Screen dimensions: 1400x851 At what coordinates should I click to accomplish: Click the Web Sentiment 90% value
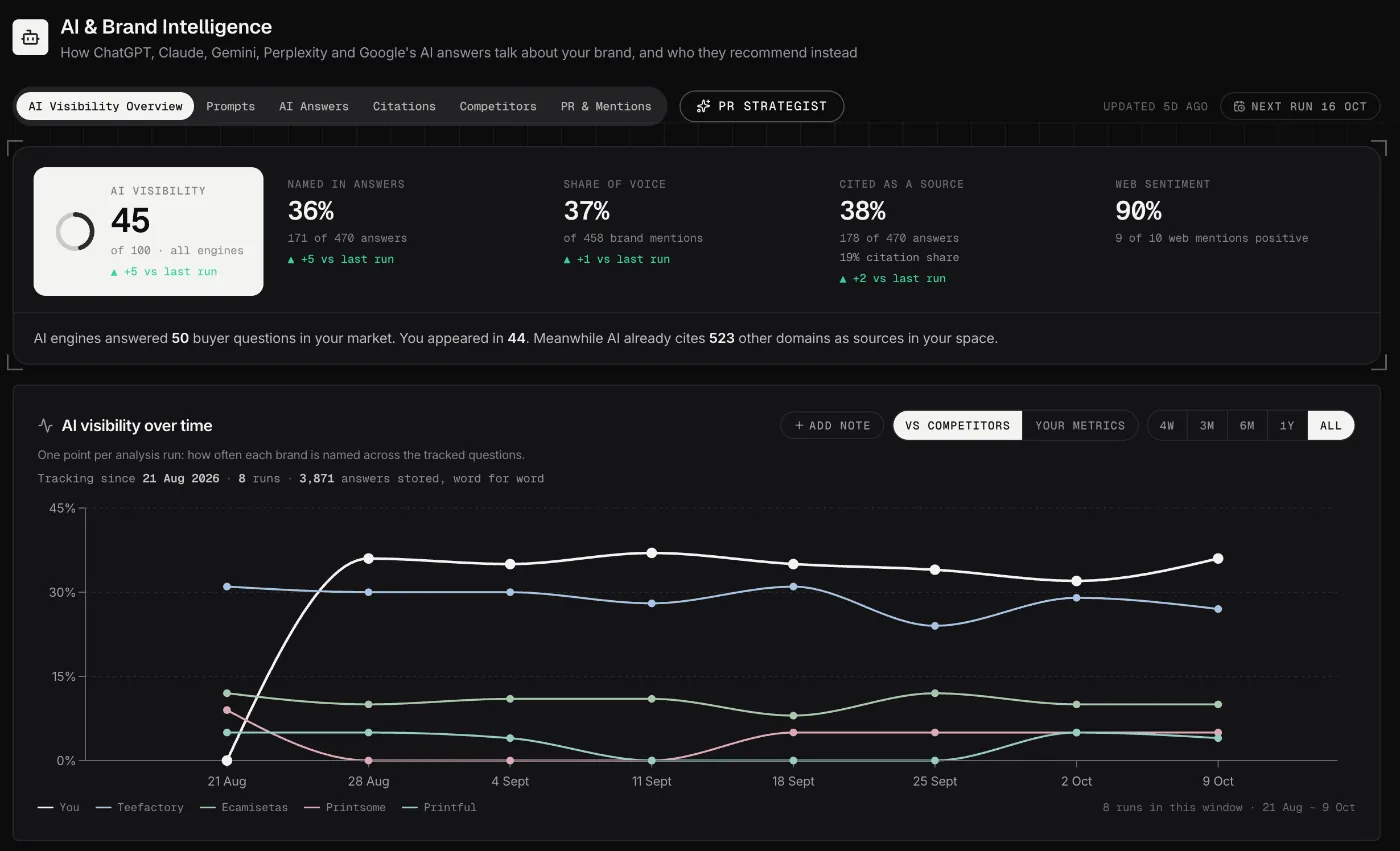click(x=1139, y=211)
